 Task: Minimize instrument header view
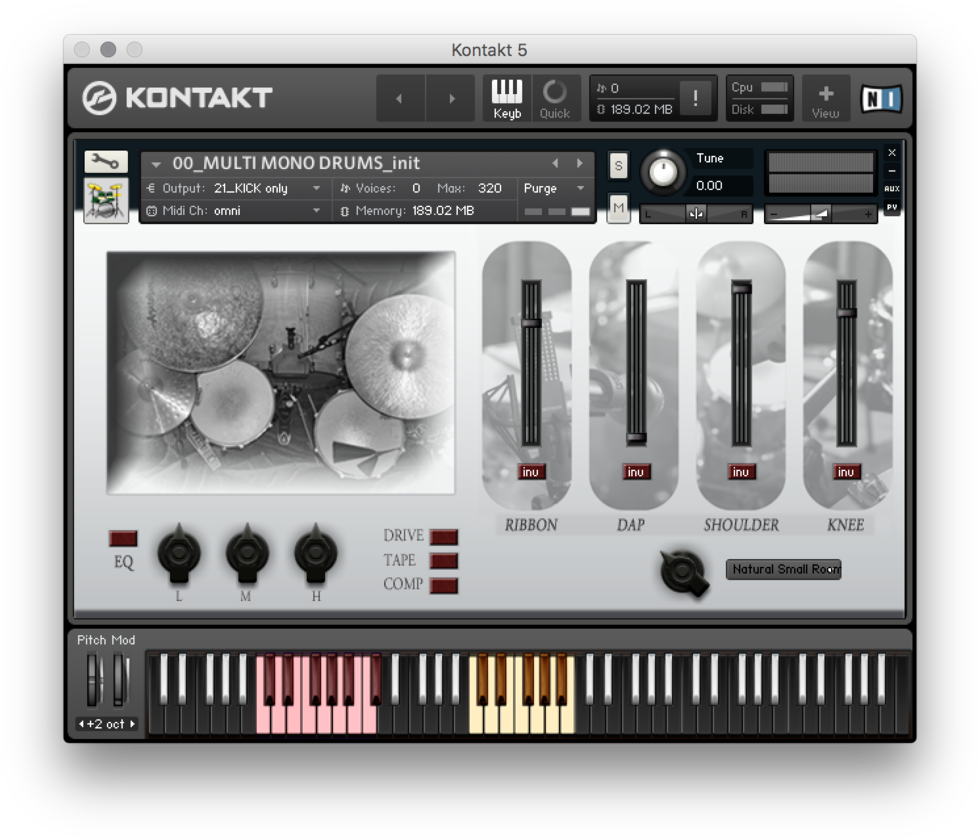[x=892, y=170]
